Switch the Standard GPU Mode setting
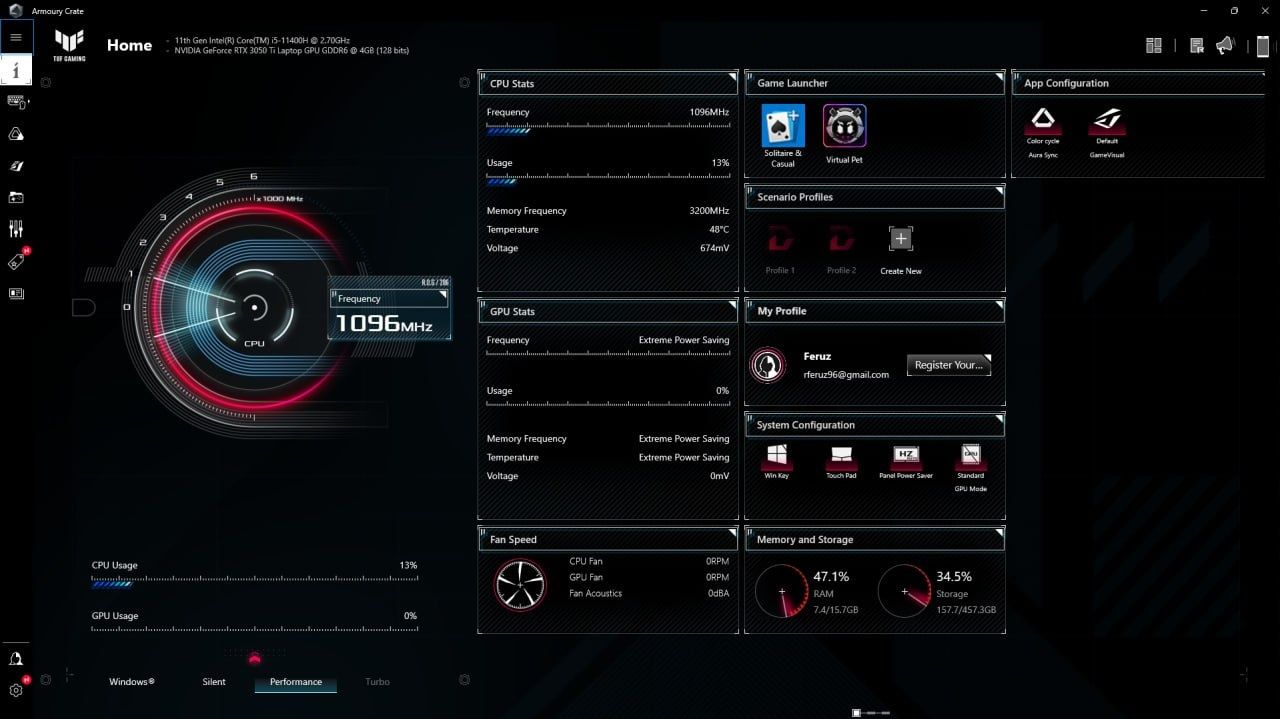This screenshot has height=719, width=1280. tap(970, 456)
